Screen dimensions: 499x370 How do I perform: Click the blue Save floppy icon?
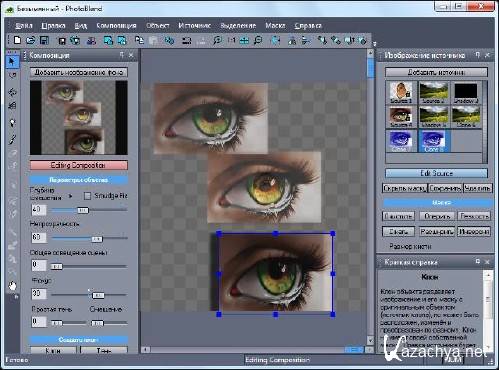(x=44, y=40)
